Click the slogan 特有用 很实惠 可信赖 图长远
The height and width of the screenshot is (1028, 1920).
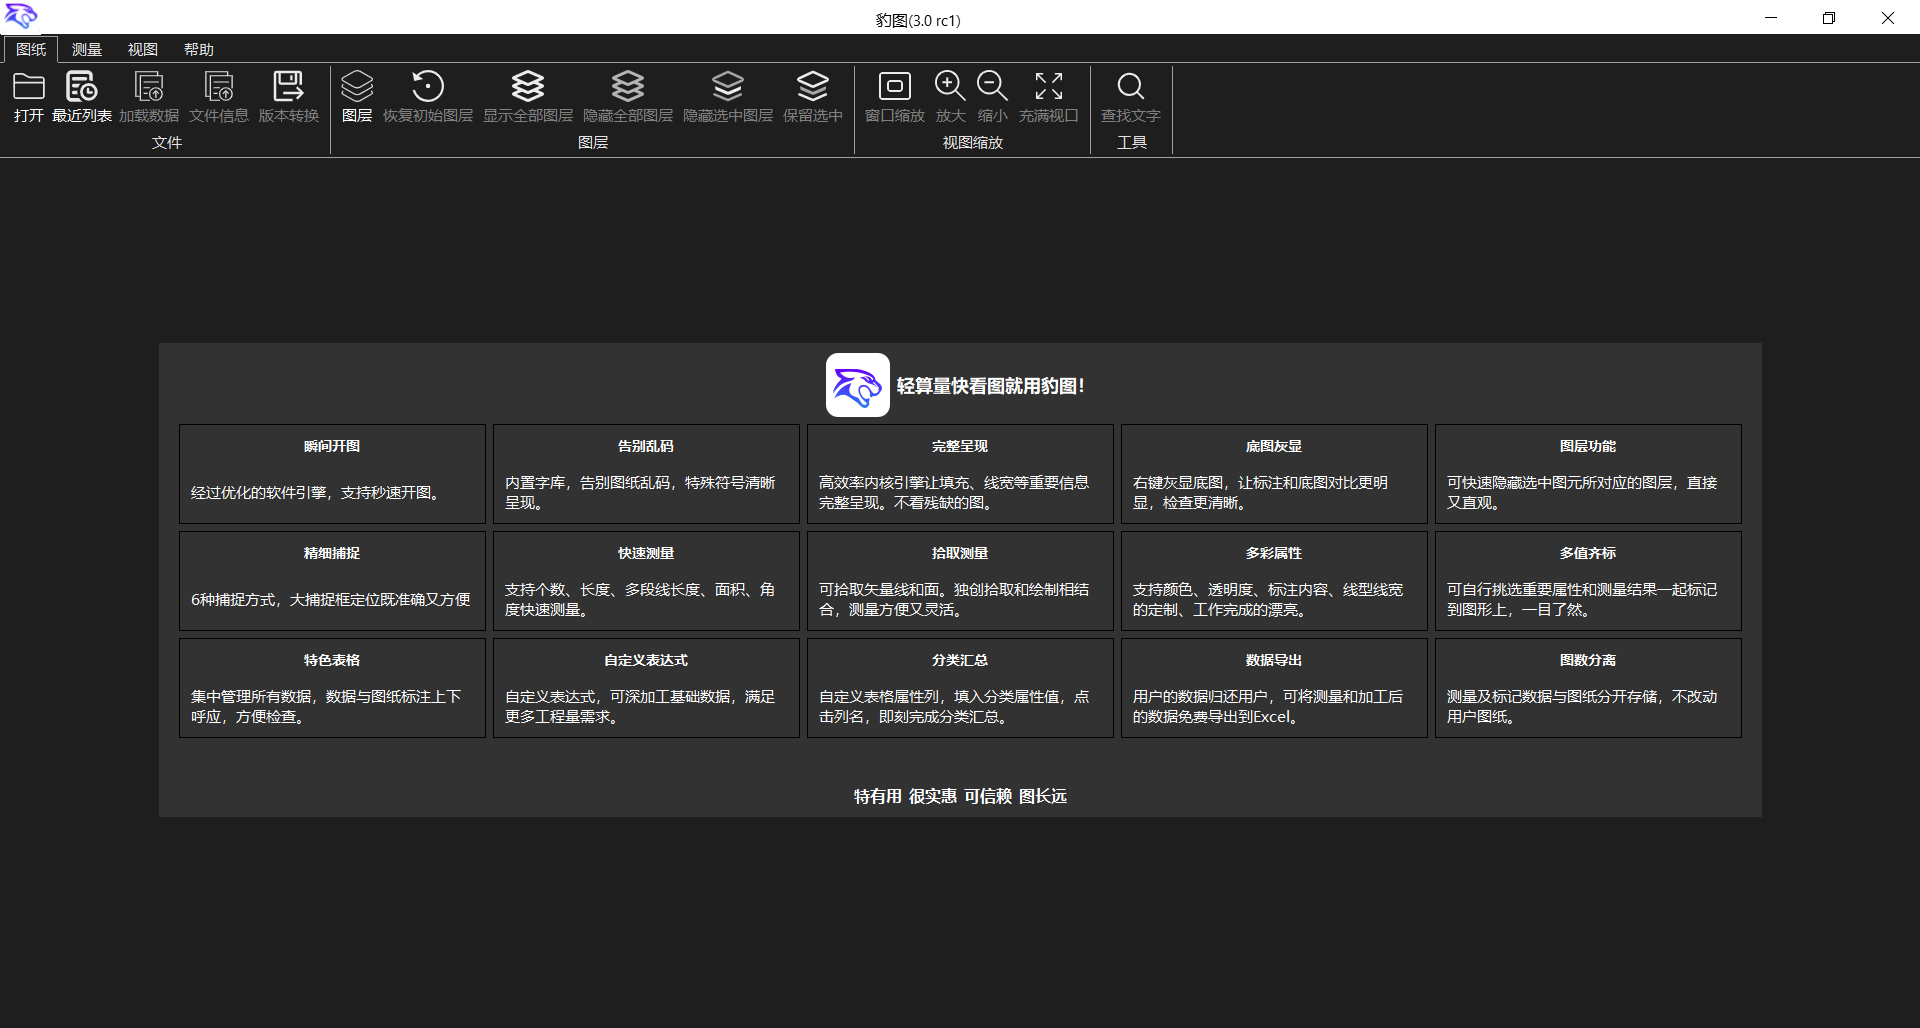[x=960, y=796]
